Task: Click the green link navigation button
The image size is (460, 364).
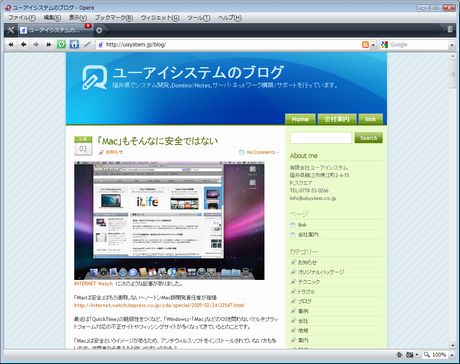Action: tap(370, 119)
